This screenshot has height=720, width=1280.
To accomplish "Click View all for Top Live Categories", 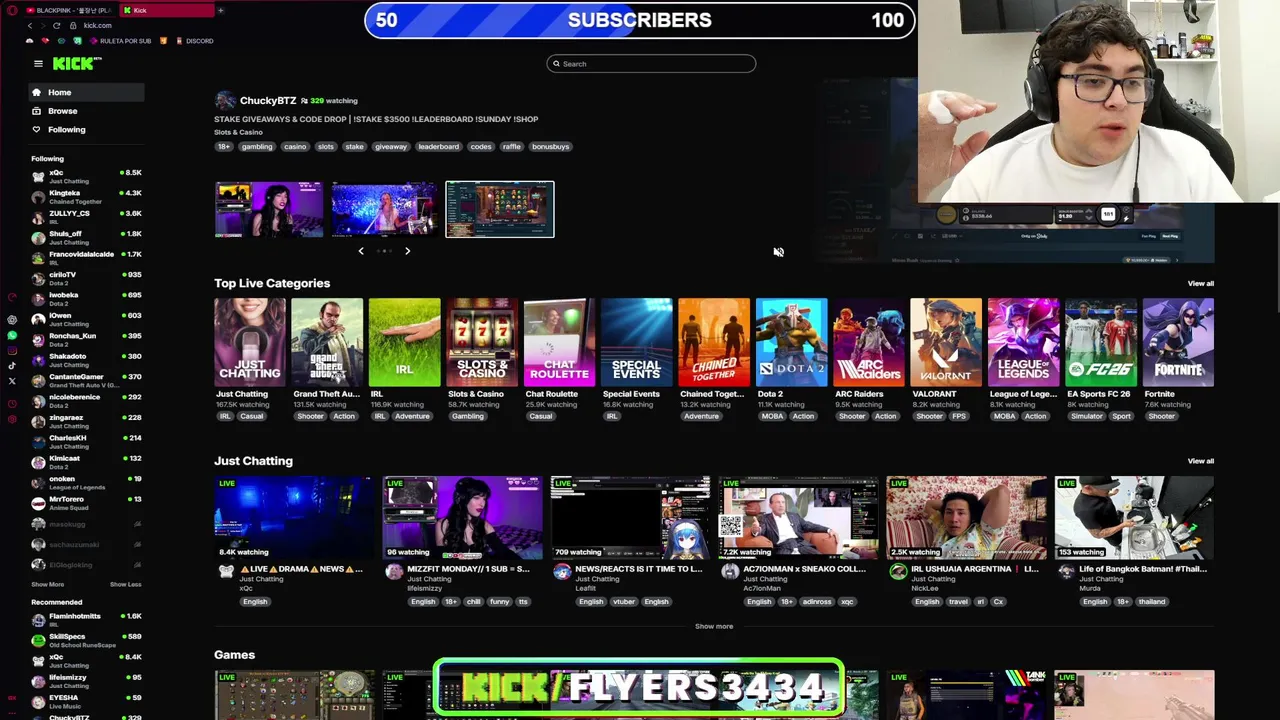I will 1200,284.
